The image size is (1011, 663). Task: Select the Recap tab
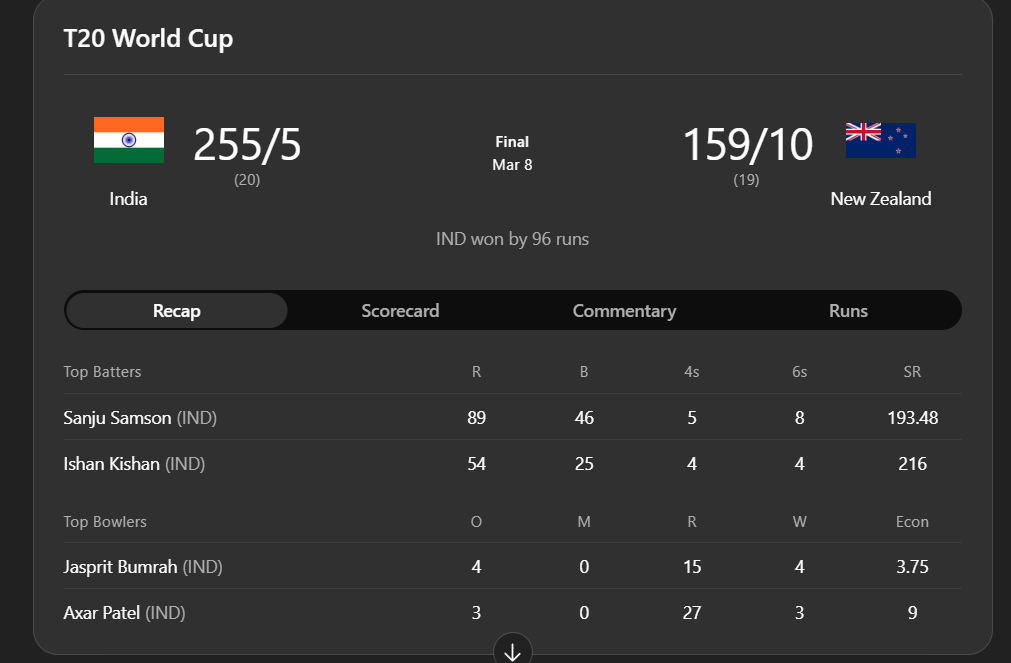(177, 311)
